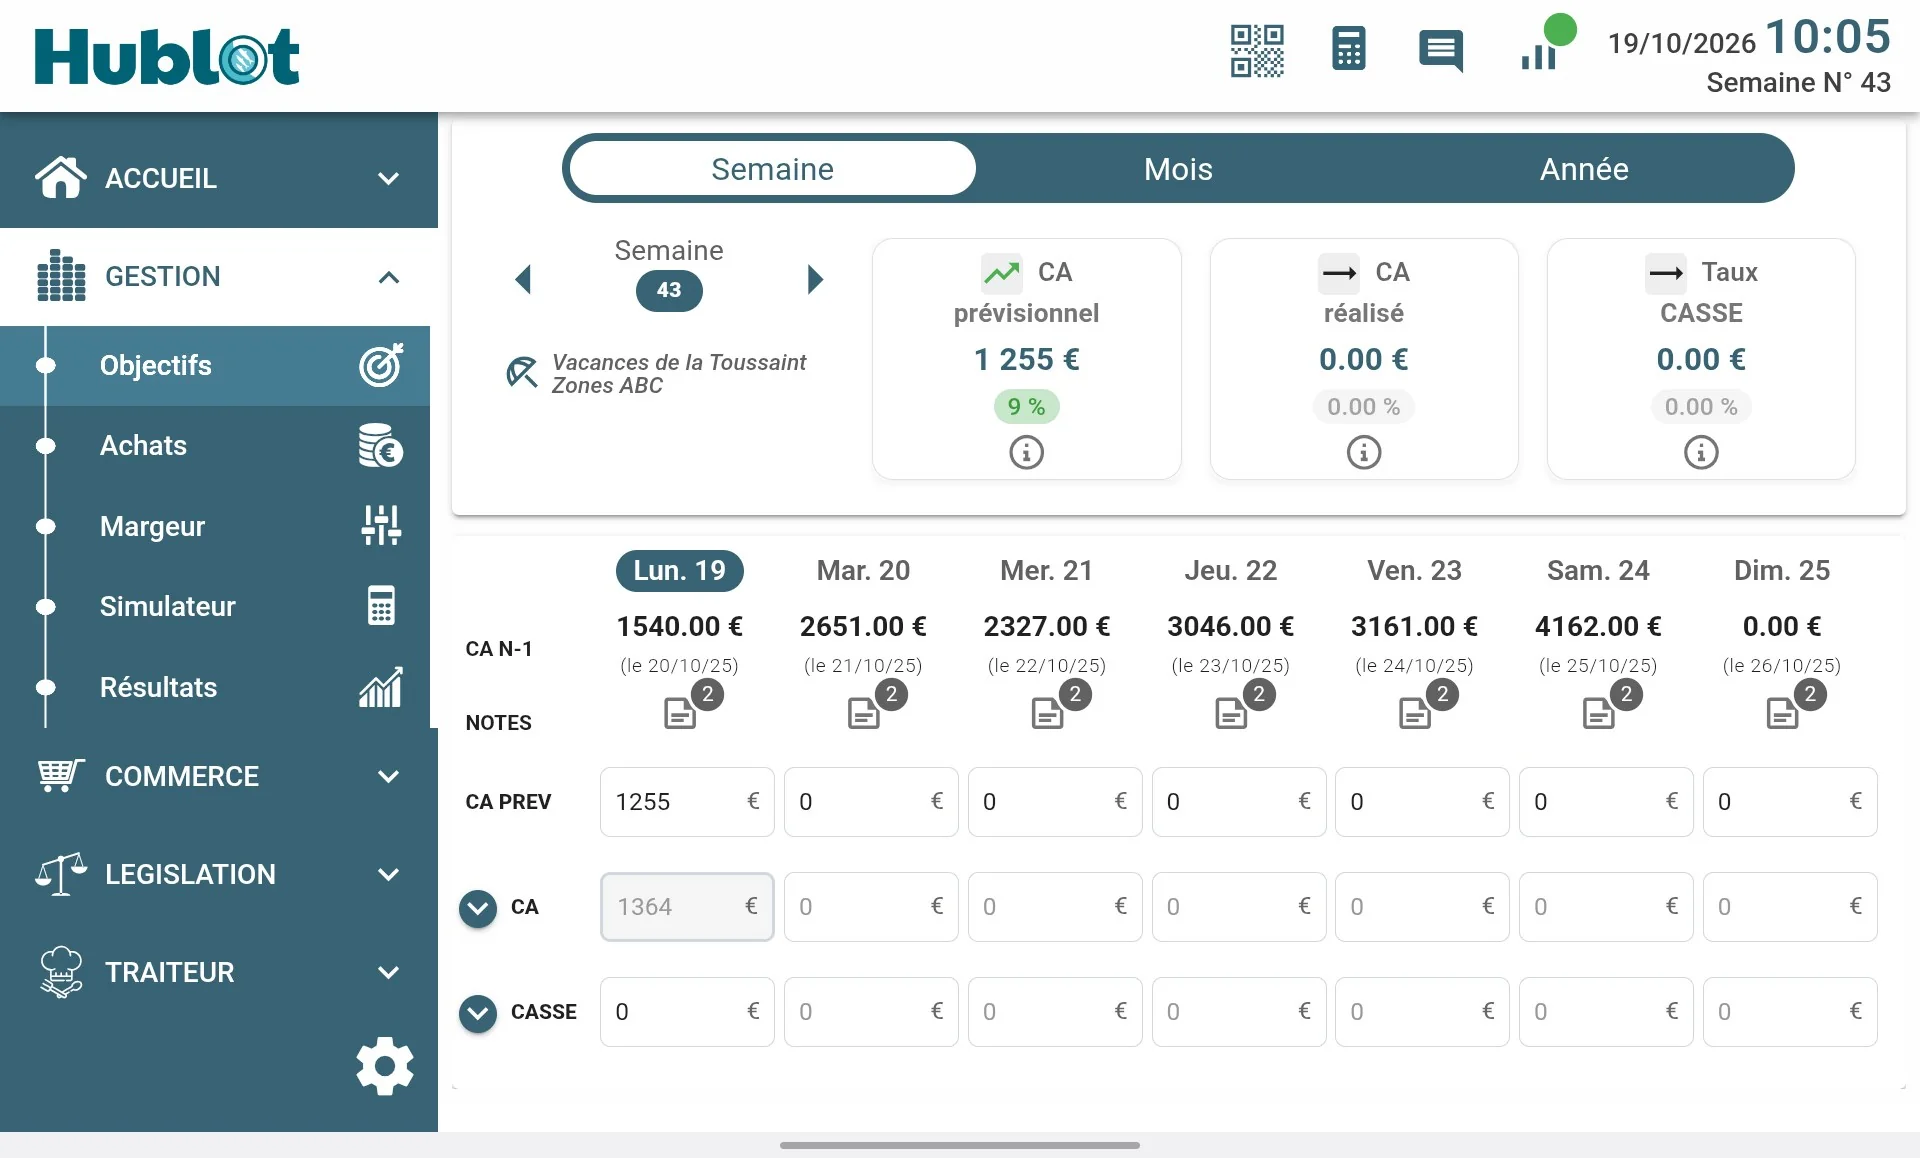Edit CA PREV field for Mar. 20
The image size is (1920, 1158).
[871, 802]
